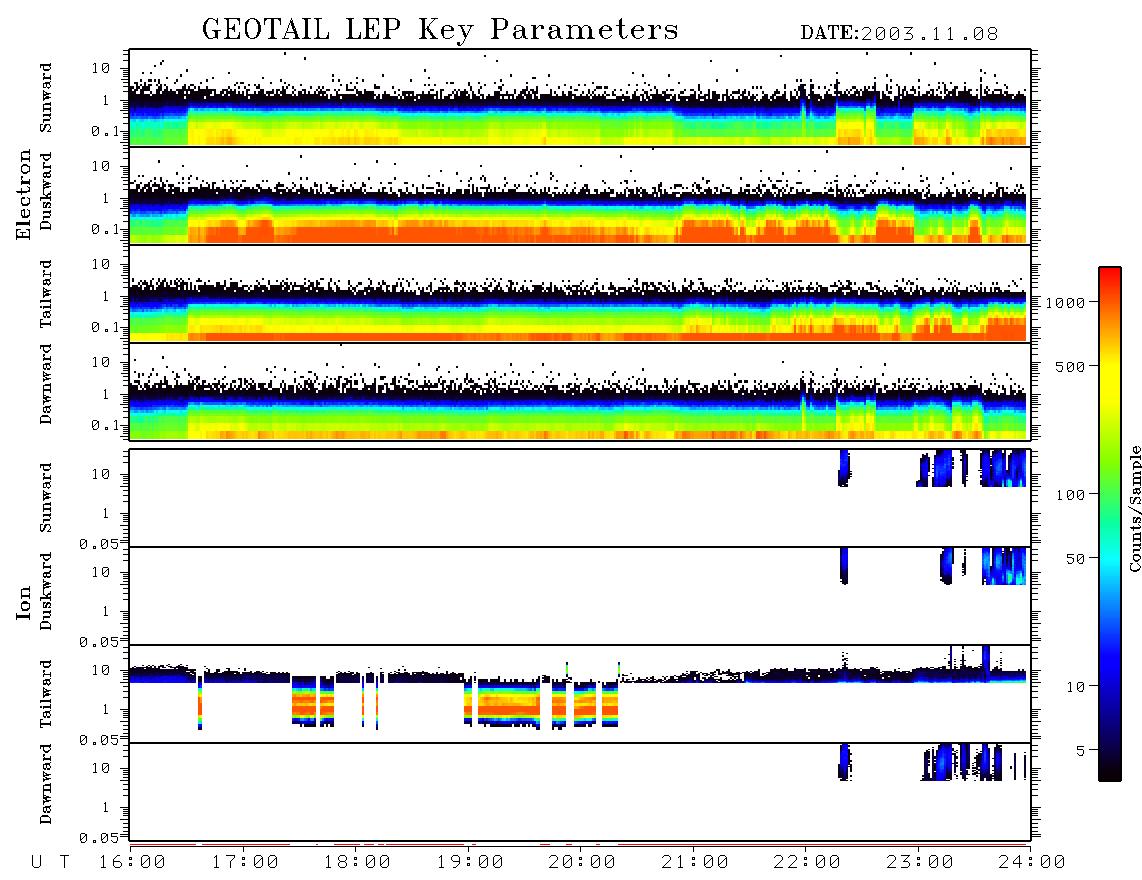Viewport: 1142px width, 880px height.
Task: Click the Electron Tailward panel label
Action: (x=46, y=294)
